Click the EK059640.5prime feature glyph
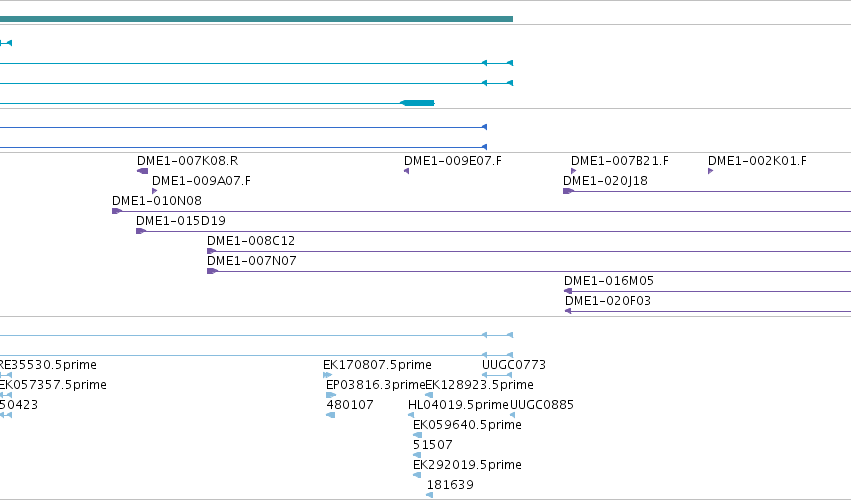851x500 pixels. [417, 435]
